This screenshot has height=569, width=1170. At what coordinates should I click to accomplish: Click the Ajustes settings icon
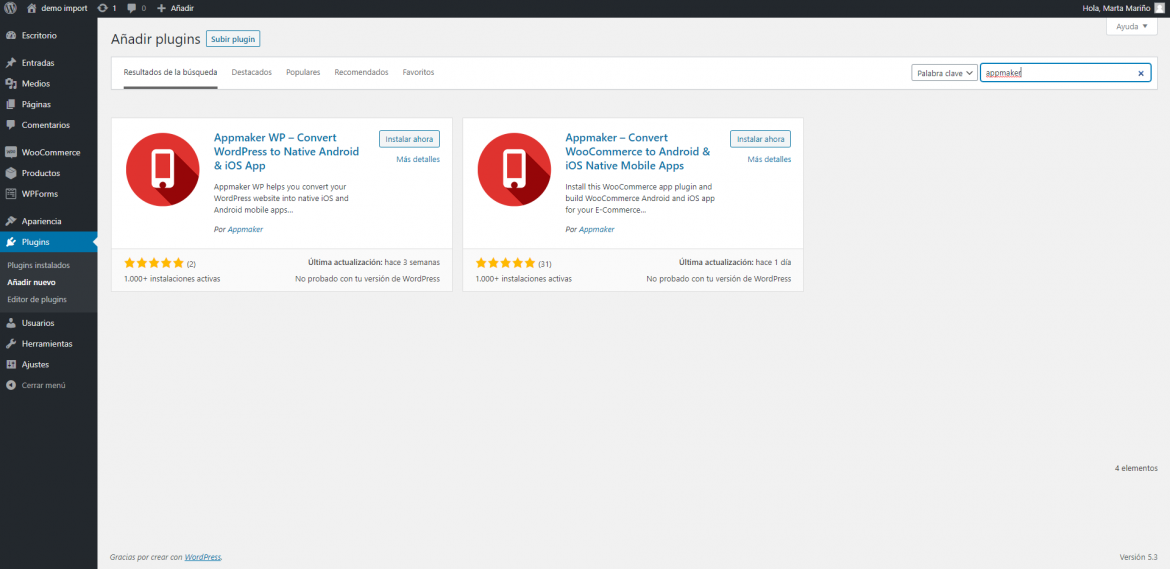pyautogui.click(x=10, y=365)
